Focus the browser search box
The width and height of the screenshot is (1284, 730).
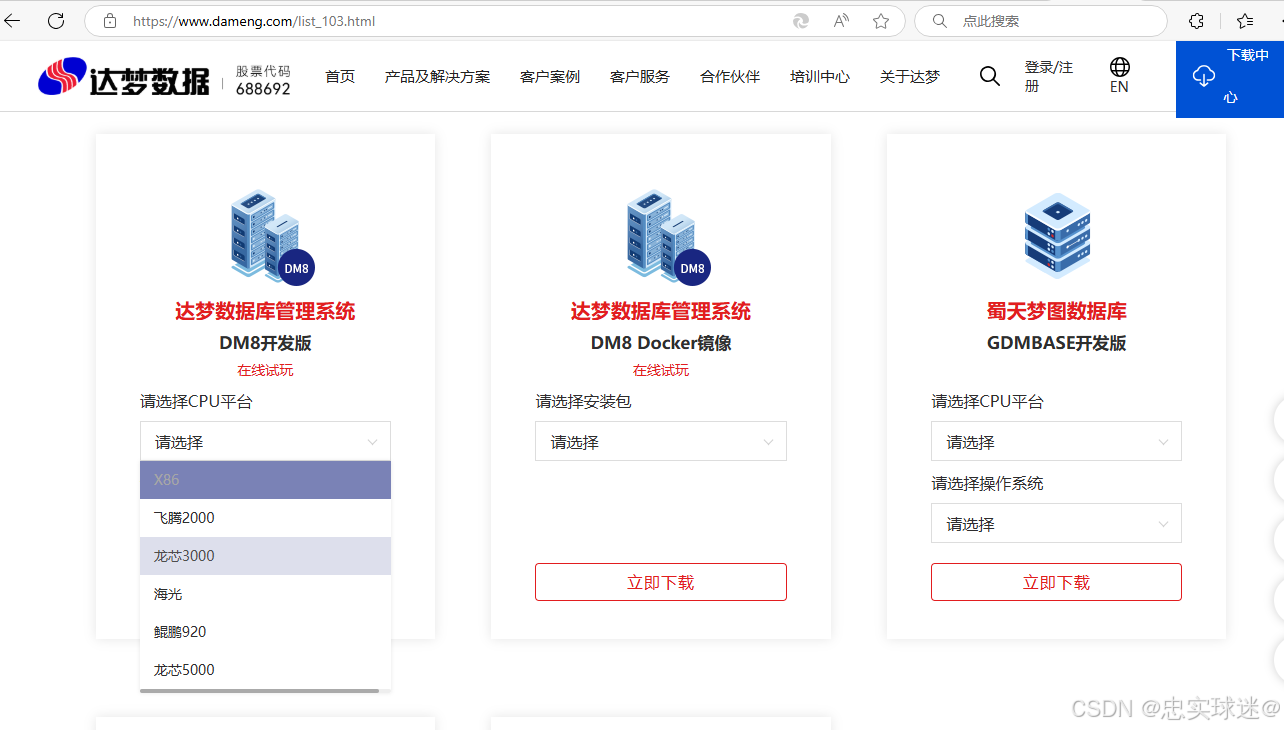(1040, 21)
